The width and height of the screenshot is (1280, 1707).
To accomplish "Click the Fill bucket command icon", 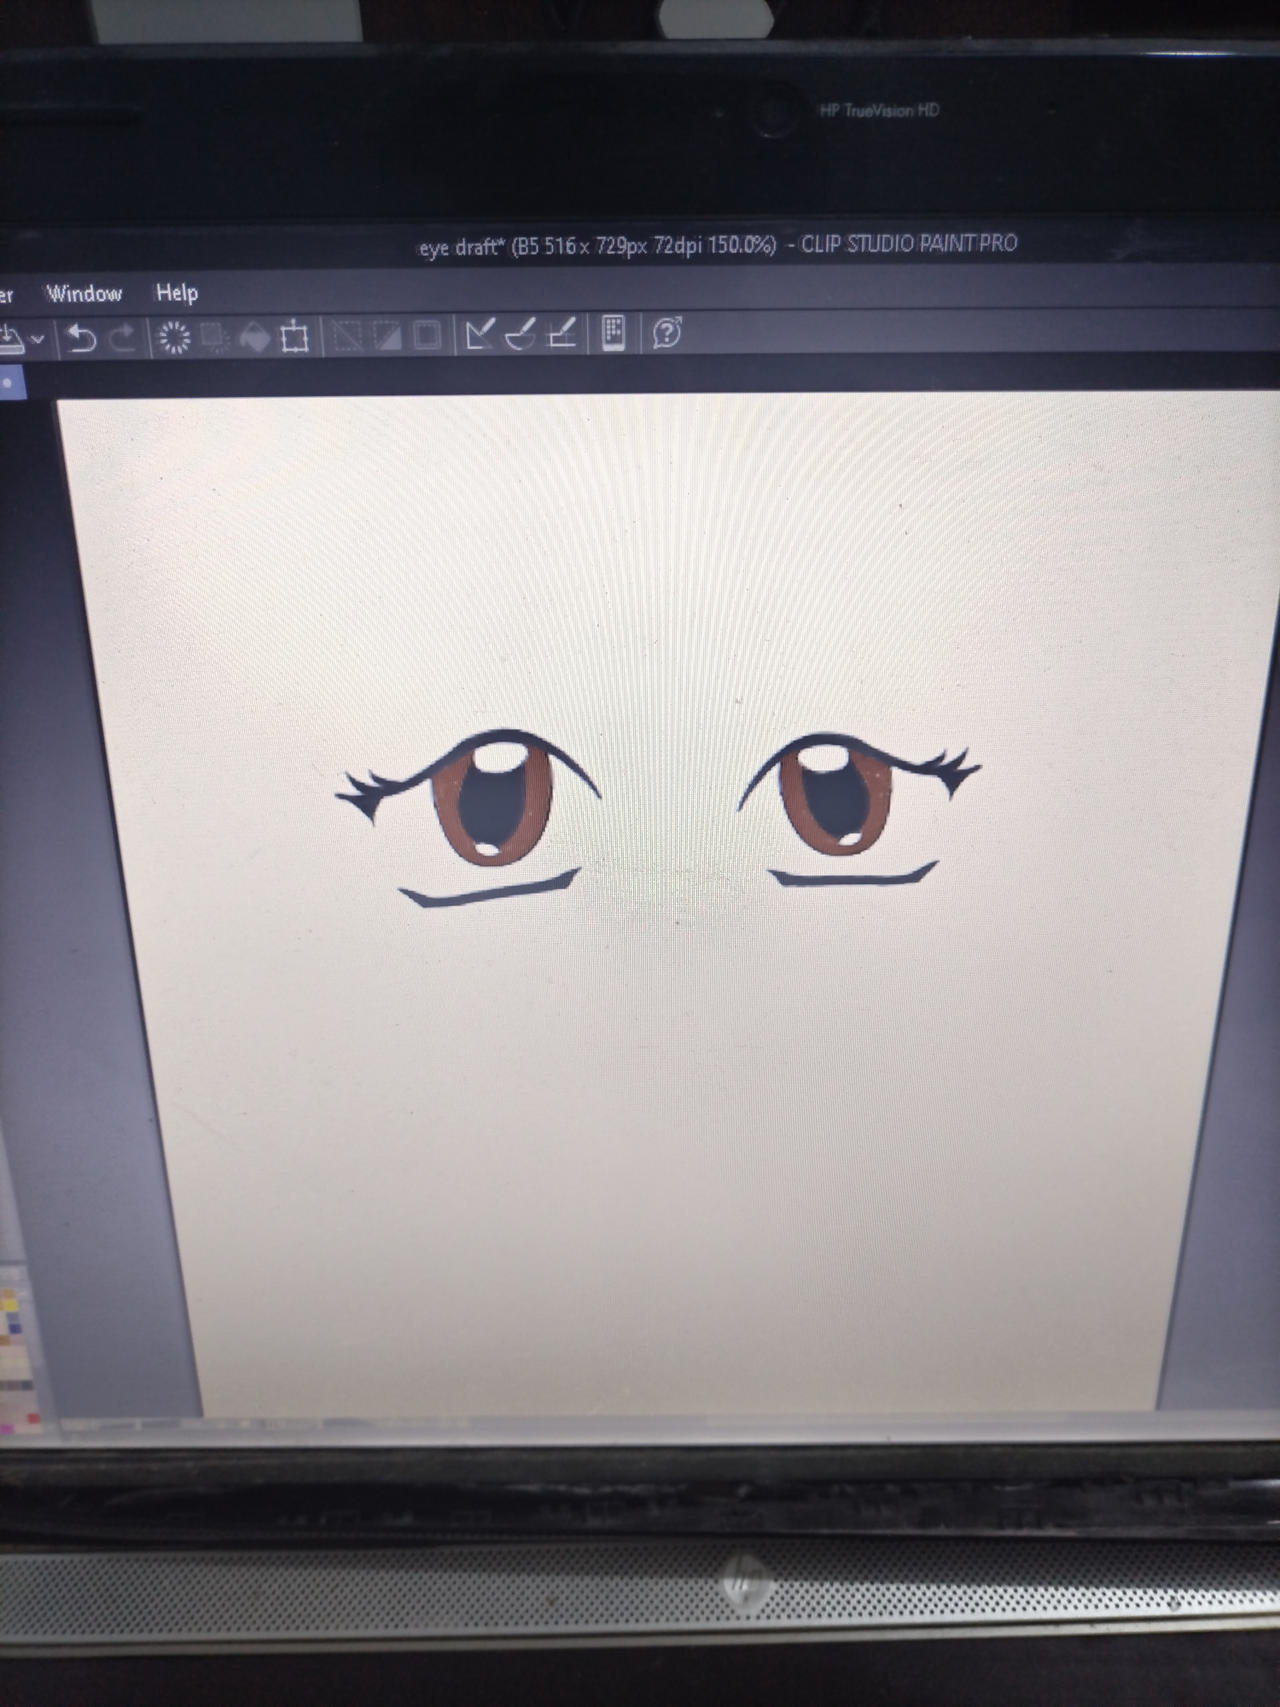I will [254, 337].
